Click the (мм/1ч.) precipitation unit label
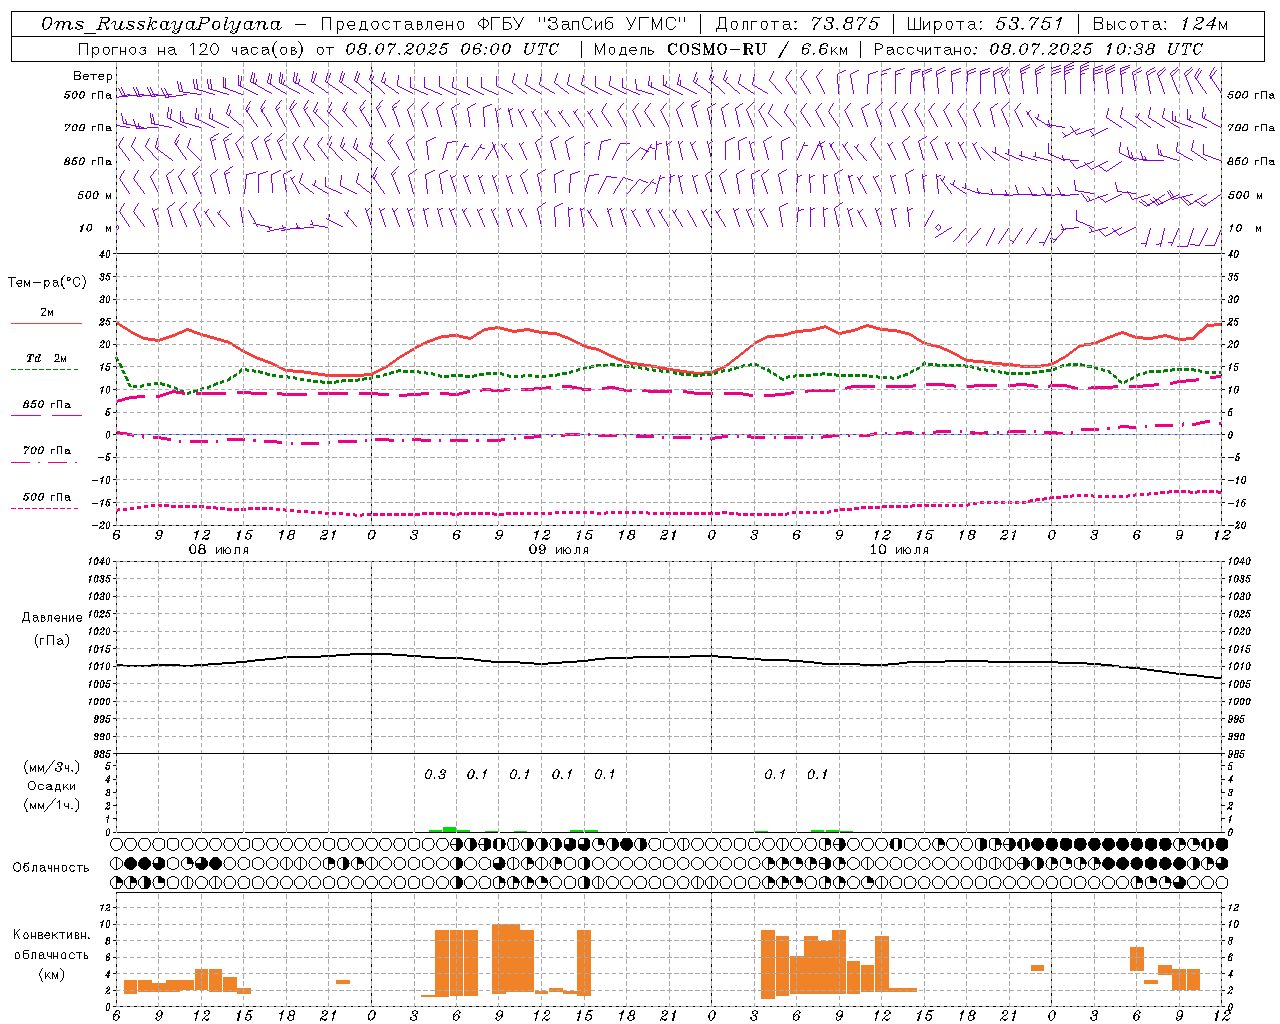 (52, 805)
